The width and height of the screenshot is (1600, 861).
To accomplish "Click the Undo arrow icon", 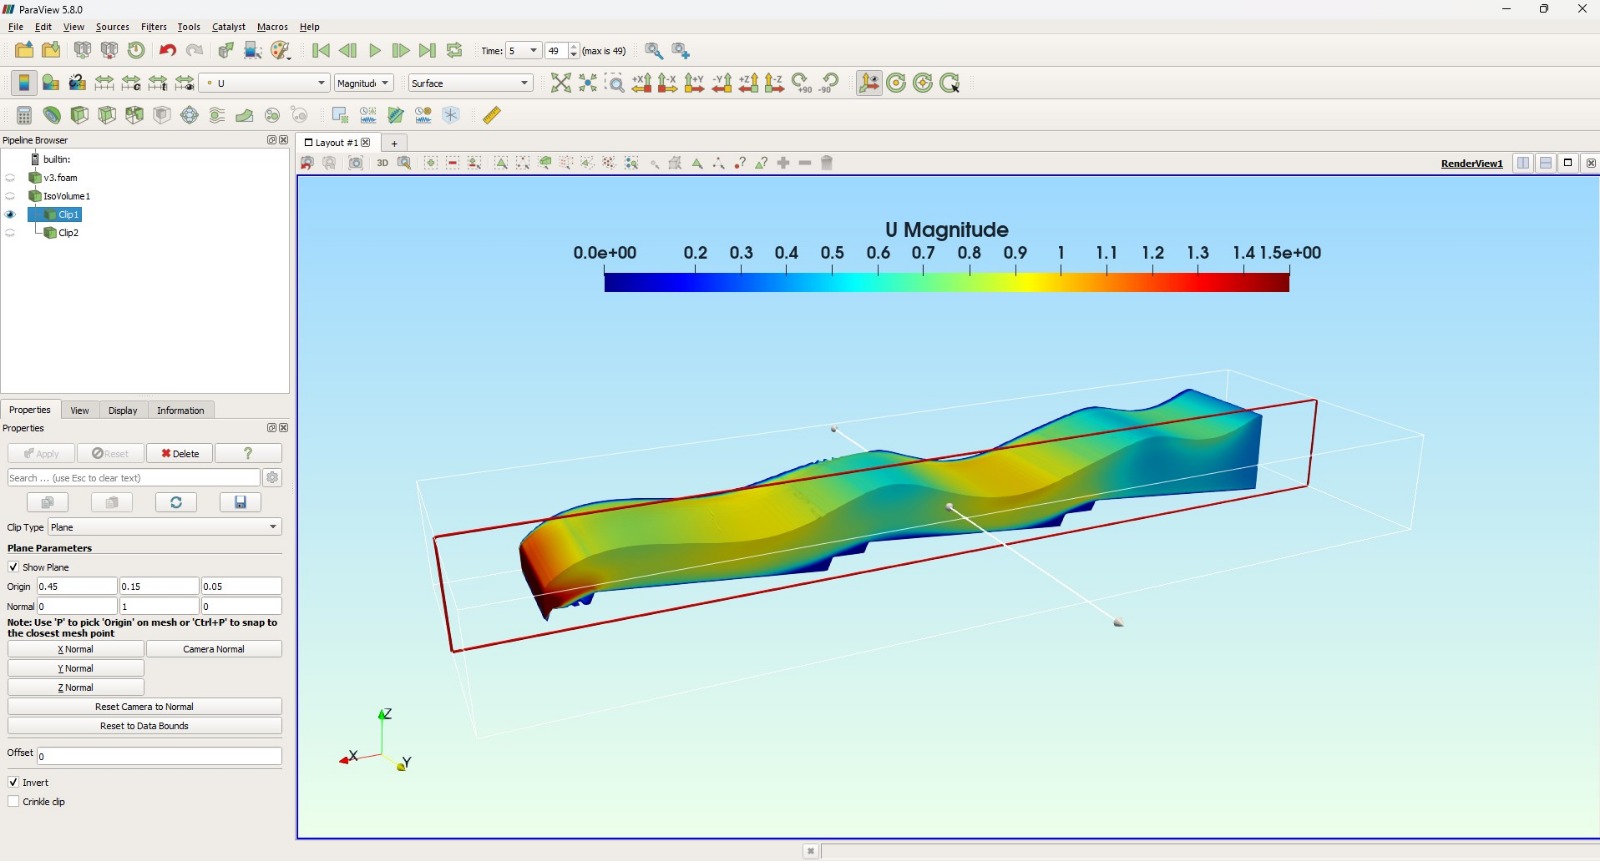I will click(167, 51).
